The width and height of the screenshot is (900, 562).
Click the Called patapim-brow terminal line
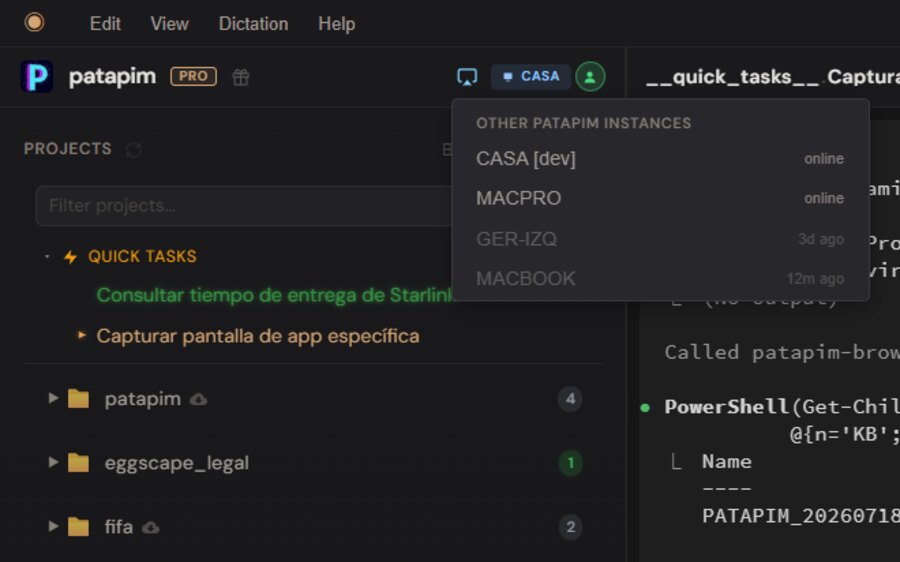tap(782, 352)
